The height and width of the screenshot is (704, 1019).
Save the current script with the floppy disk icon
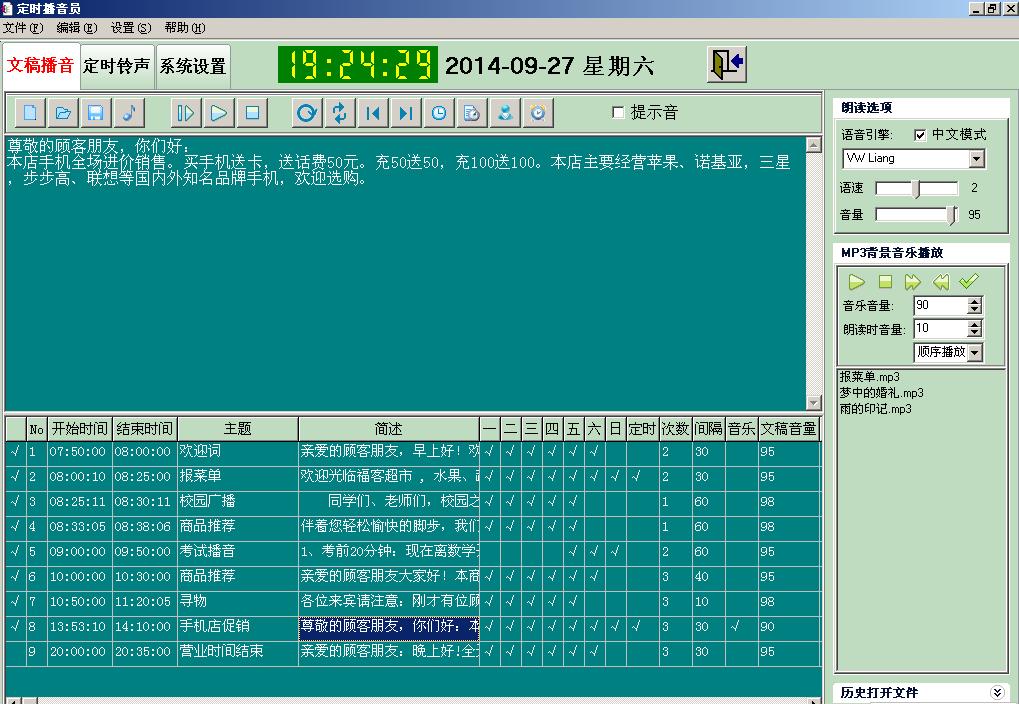pyautogui.click(x=94, y=113)
